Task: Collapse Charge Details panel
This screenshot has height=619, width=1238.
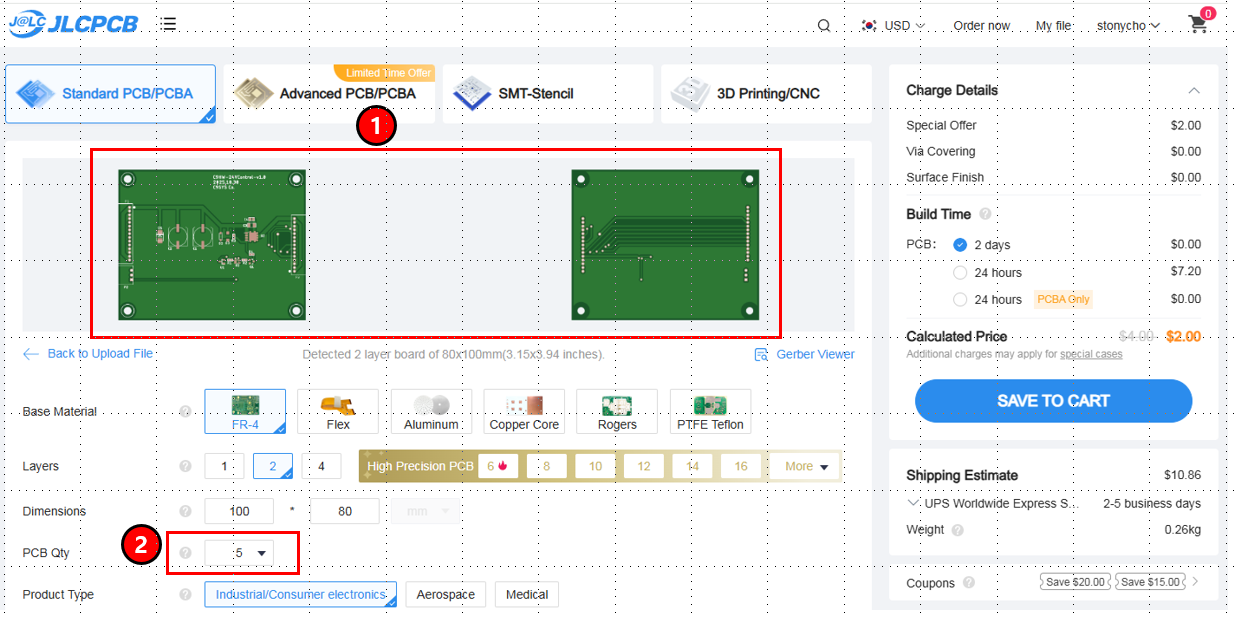Action: click(1193, 90)
